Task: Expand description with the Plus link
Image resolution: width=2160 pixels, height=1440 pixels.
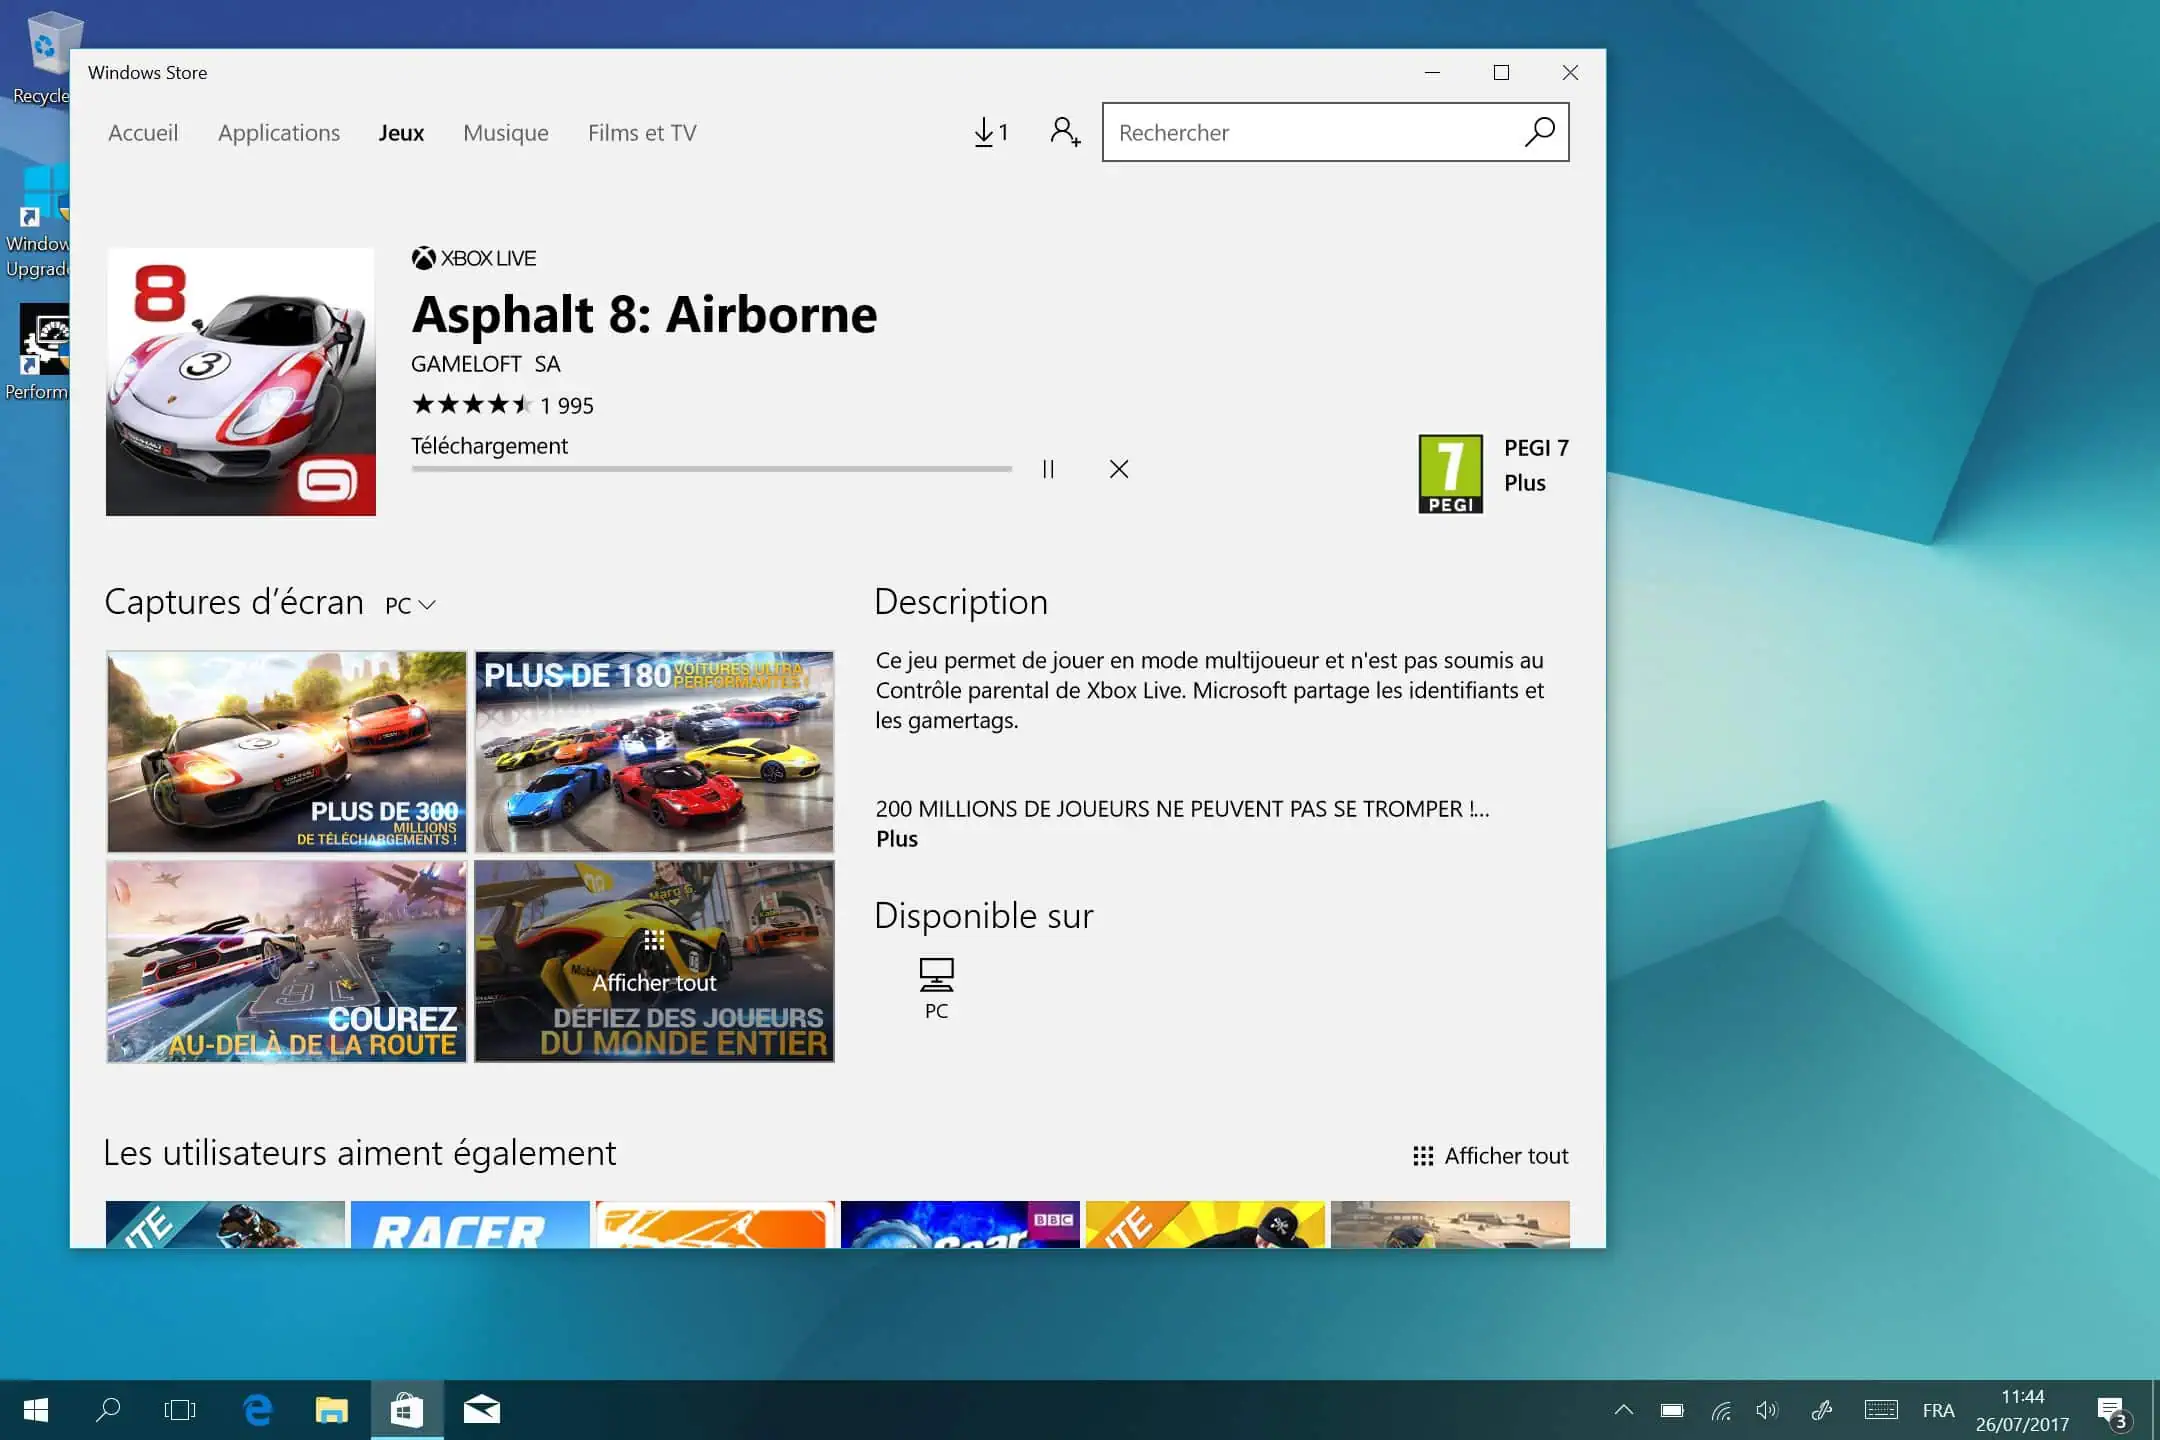Action: (897, 839)
